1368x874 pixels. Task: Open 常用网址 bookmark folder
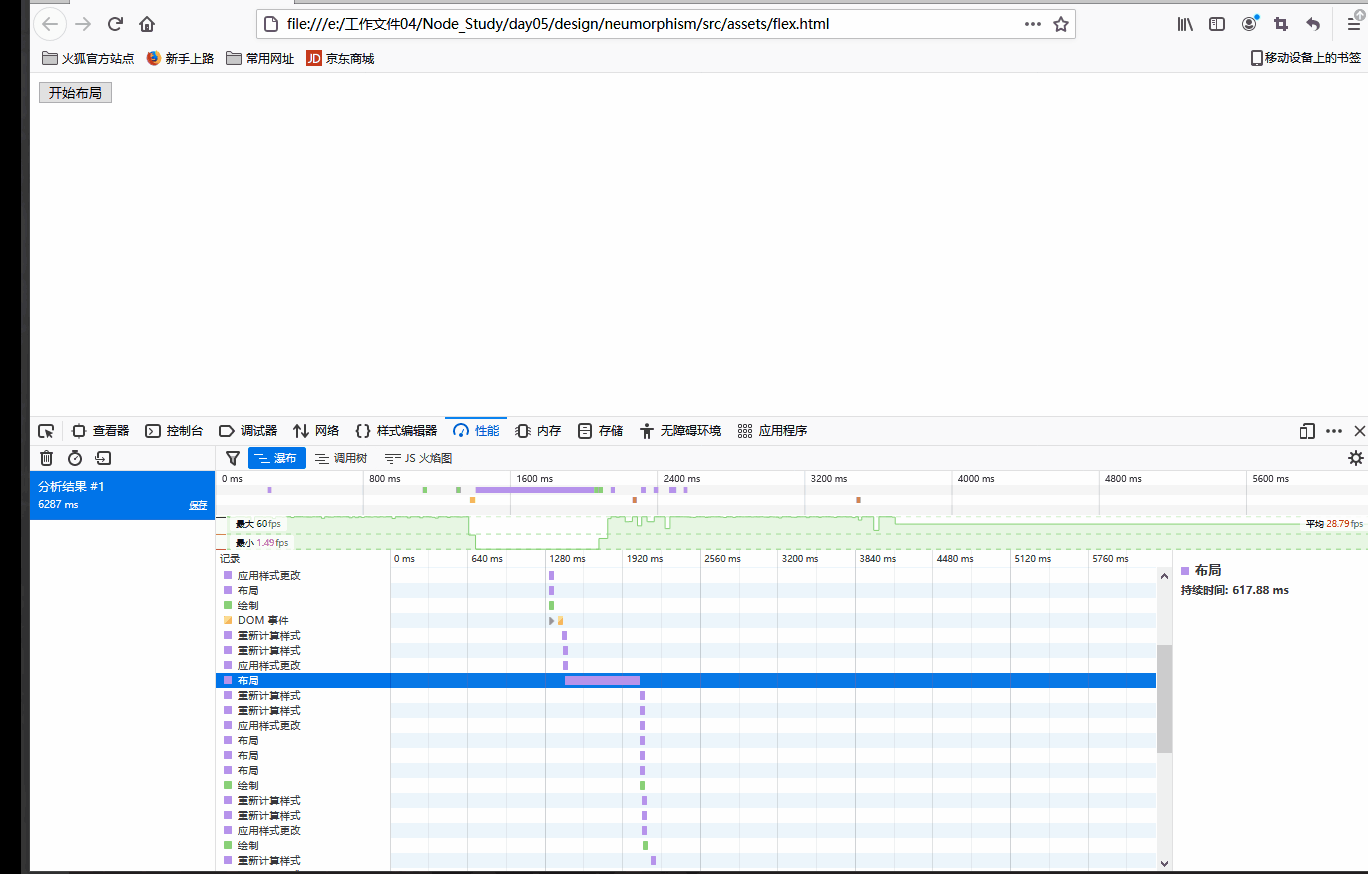(x=260, y=59)
